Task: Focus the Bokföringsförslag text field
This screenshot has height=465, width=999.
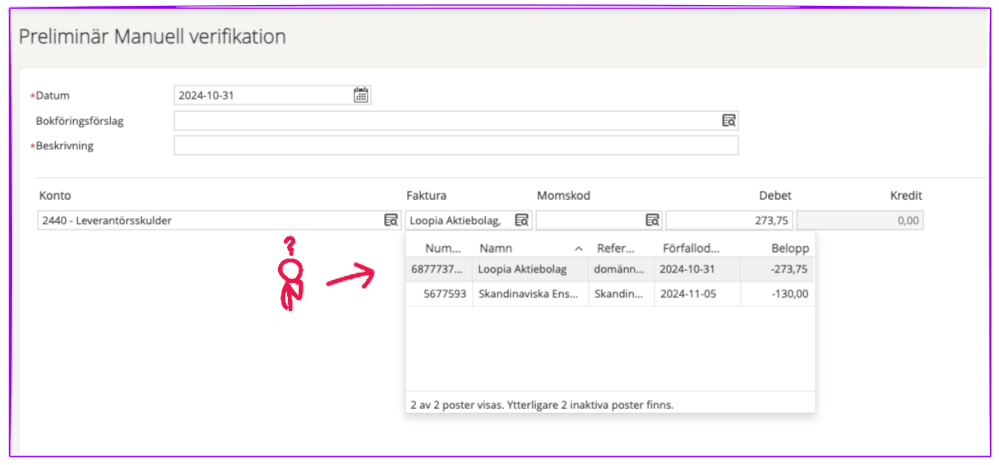Action: tap(445, 120)
